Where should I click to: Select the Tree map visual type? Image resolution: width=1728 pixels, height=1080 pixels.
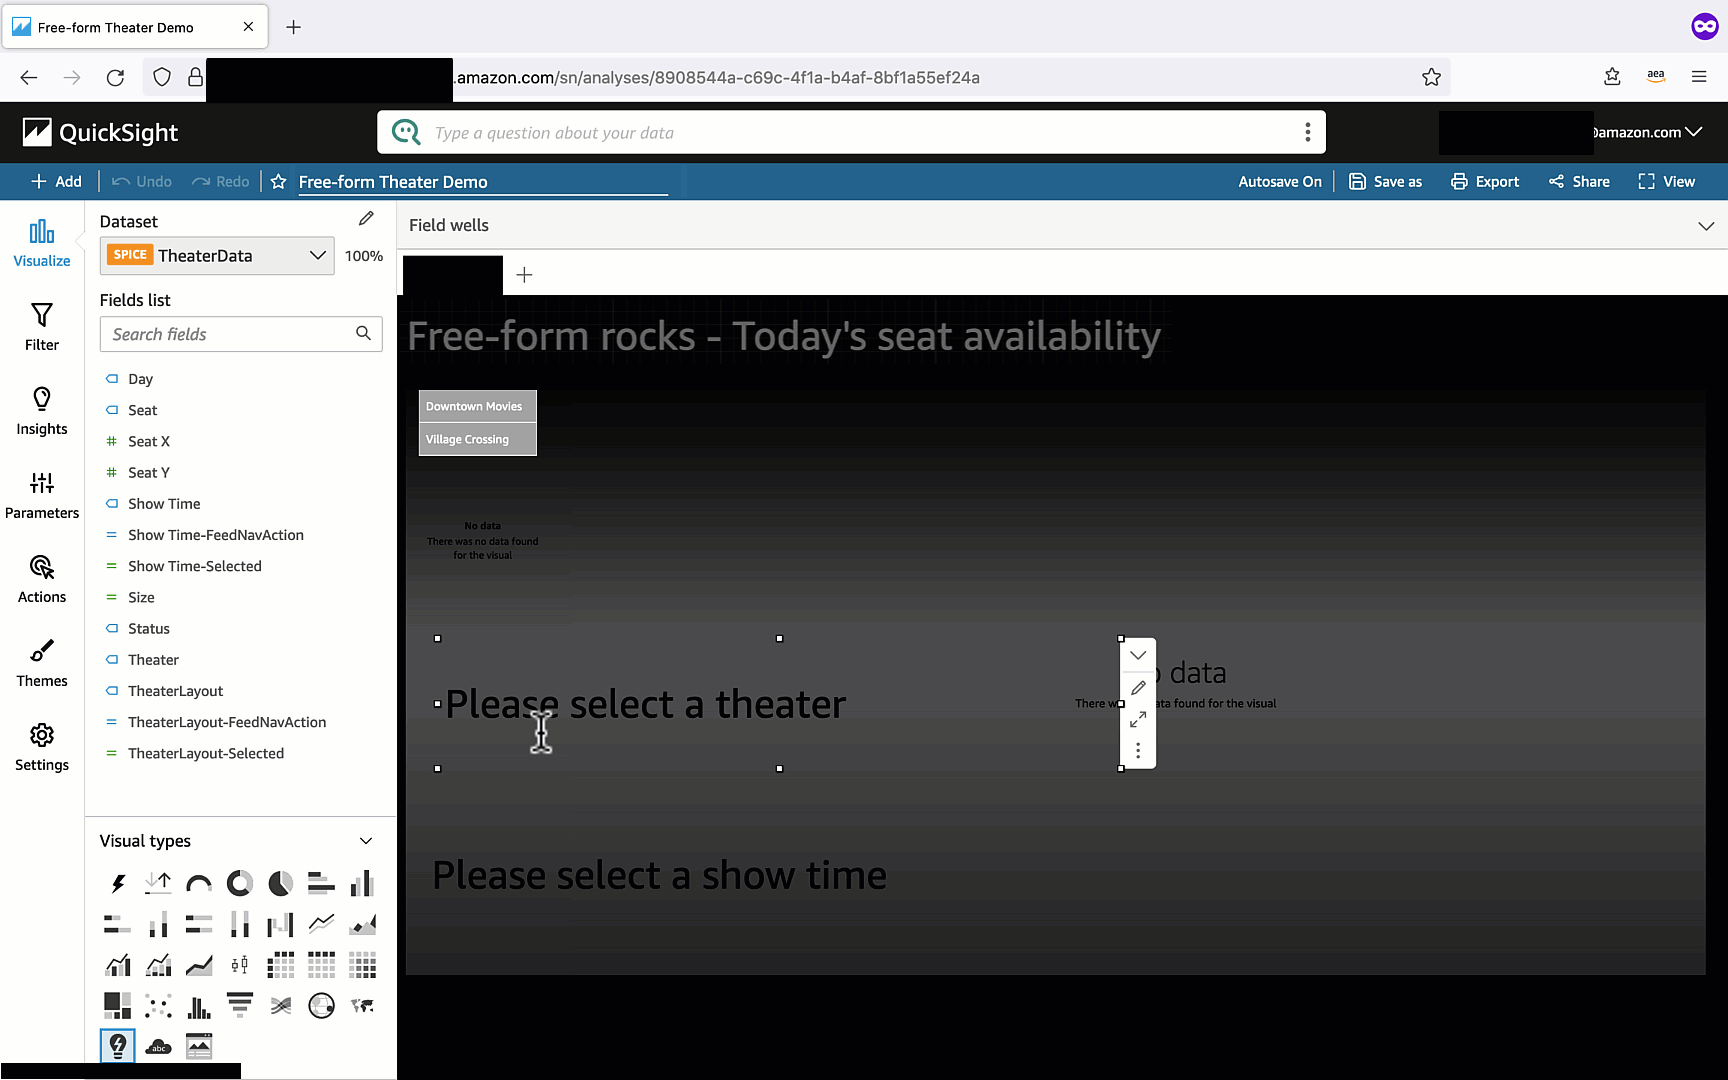click(118, 1005)
